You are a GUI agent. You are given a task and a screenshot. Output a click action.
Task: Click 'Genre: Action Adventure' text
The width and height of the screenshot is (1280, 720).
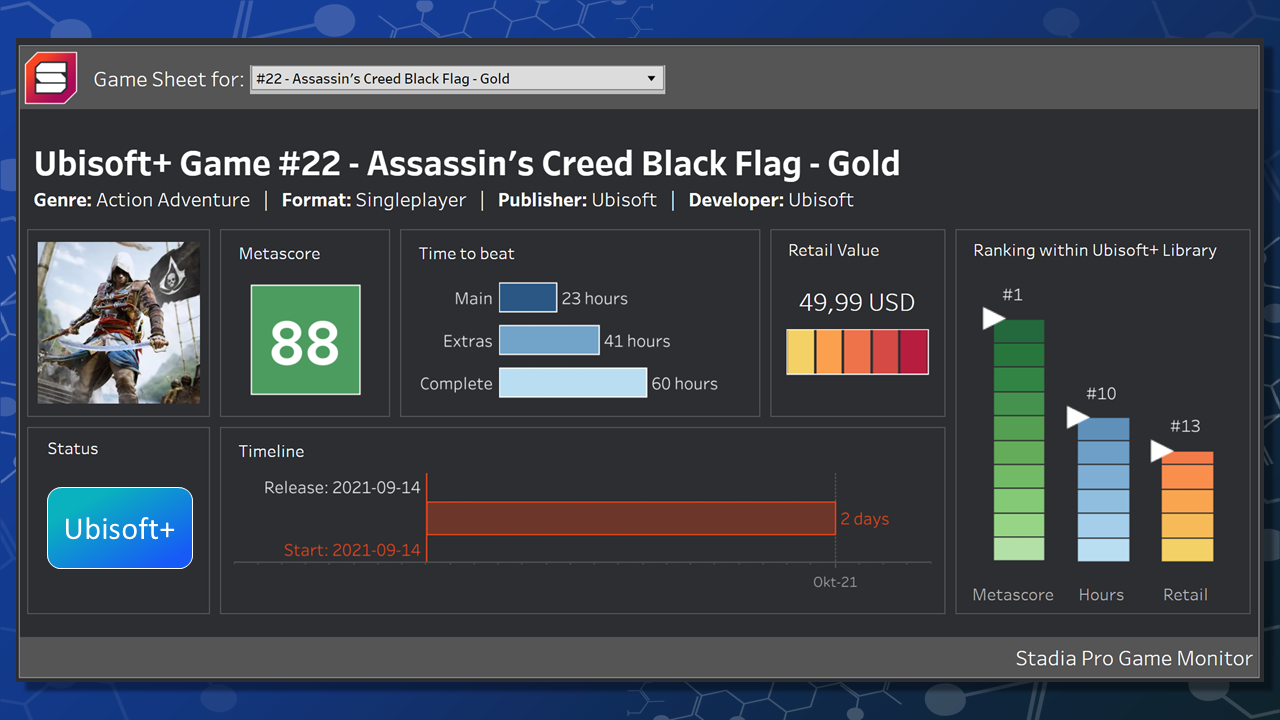click(142, 200)
